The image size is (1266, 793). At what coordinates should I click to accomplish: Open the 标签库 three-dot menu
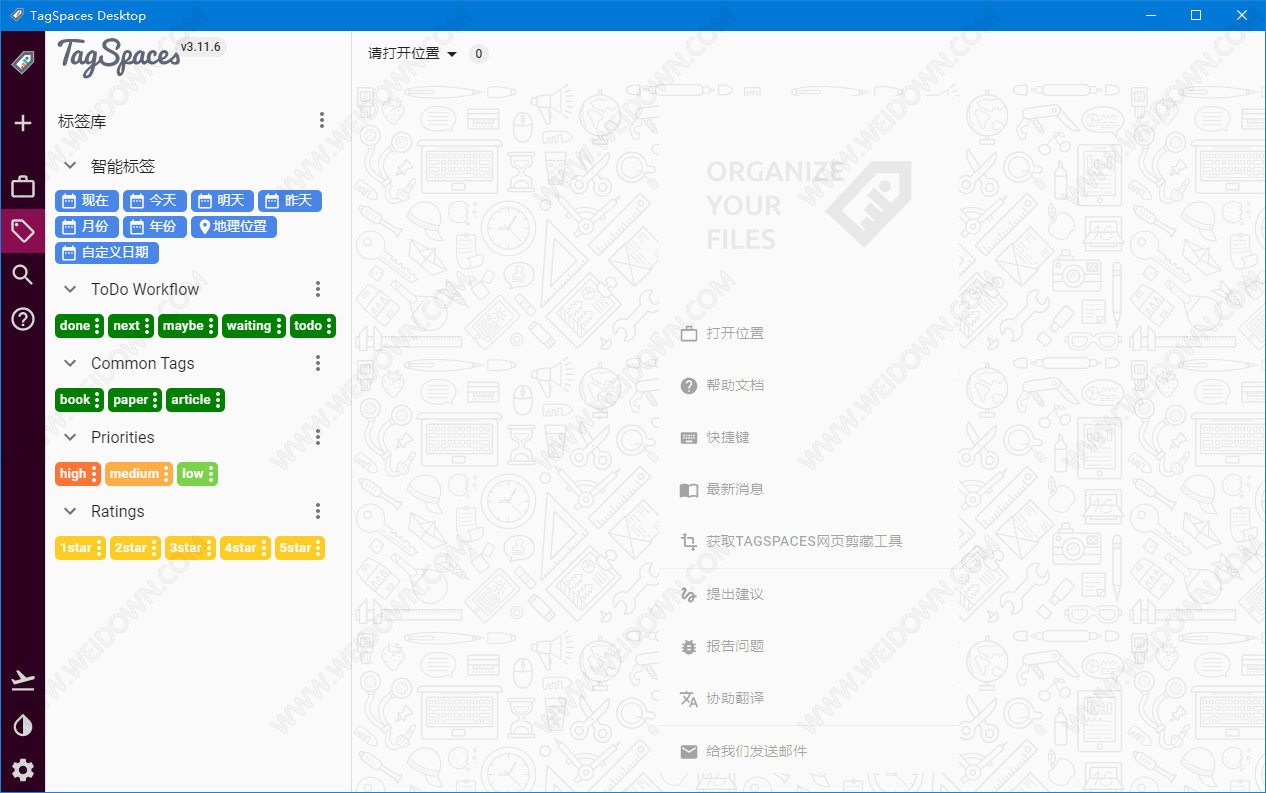click(x=321, y=121)
